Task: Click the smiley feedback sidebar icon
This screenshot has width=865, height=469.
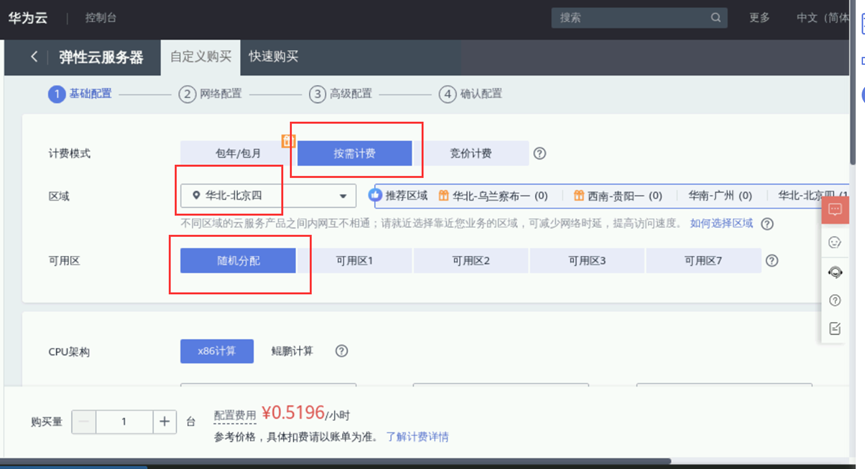Action: click(x=835, y=242)
